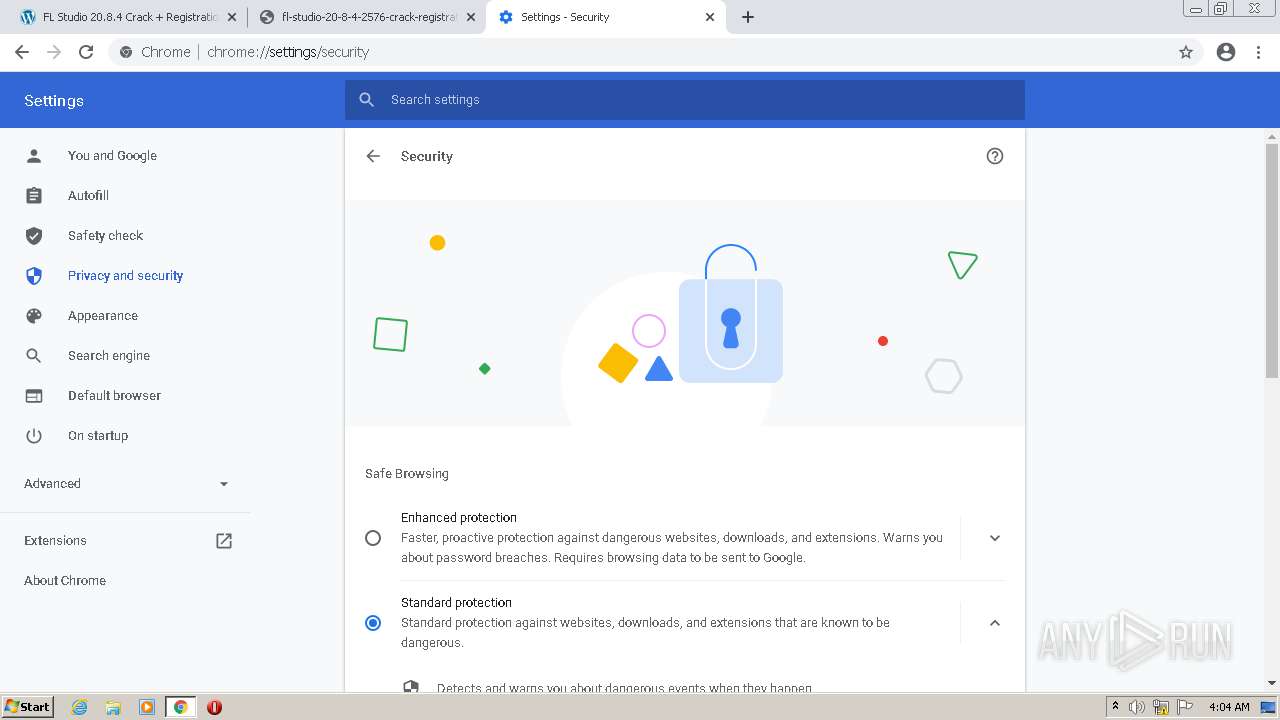Select the Standard protection radio button
Screen dimensions: 1280x720
pyautogui.click(x=373, y=623)
